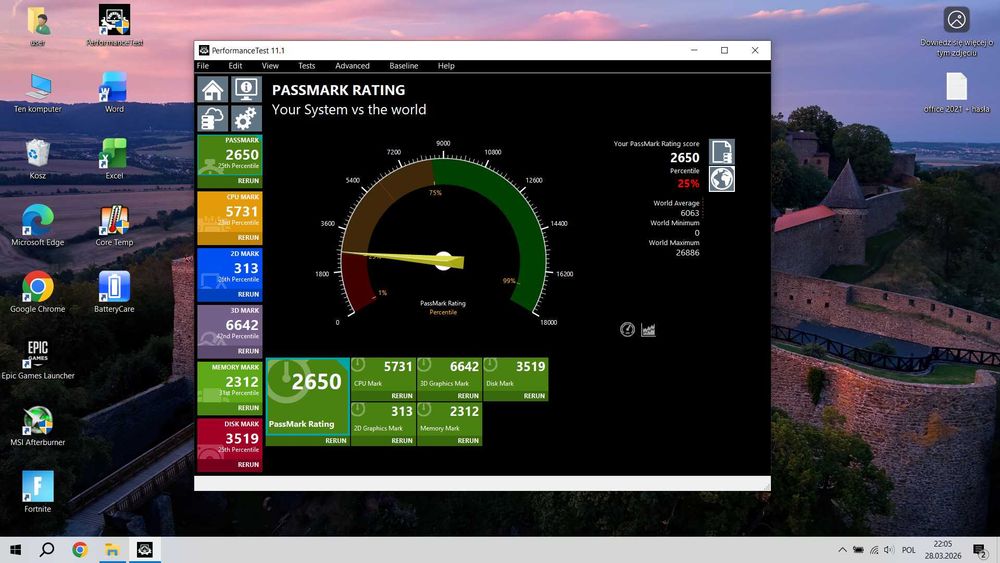Select the distribution chart view icon
Screen dimensions: 1000x563
click(x=649, y=330)
